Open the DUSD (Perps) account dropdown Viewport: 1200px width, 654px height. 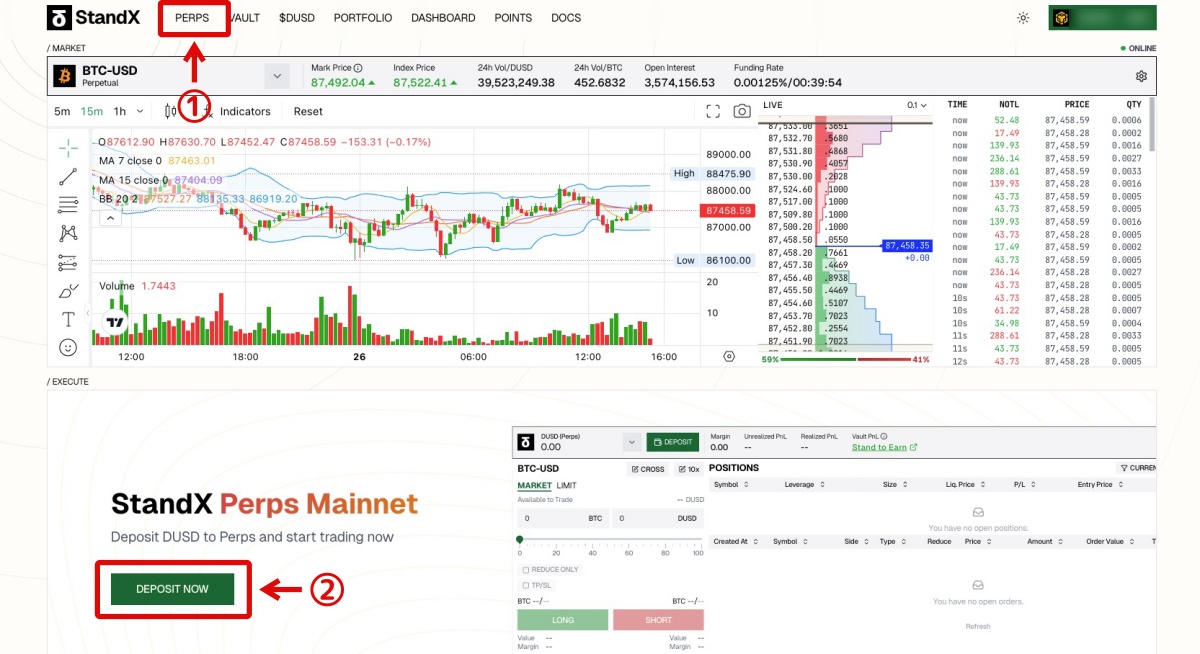point(632,442)
